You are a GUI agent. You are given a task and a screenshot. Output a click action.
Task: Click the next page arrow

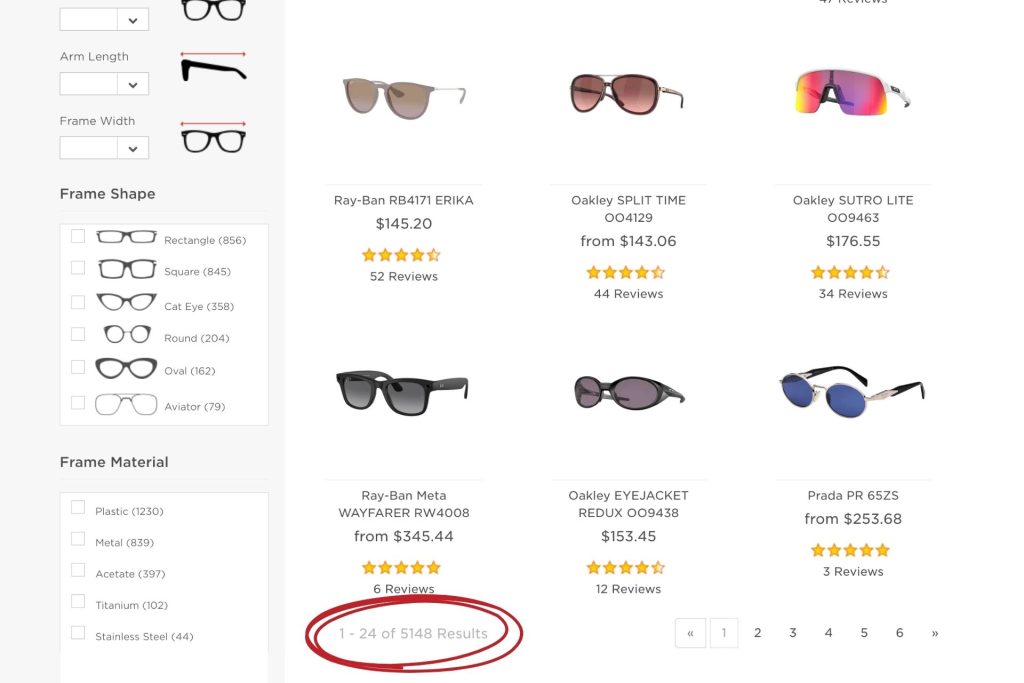point(935,632)
